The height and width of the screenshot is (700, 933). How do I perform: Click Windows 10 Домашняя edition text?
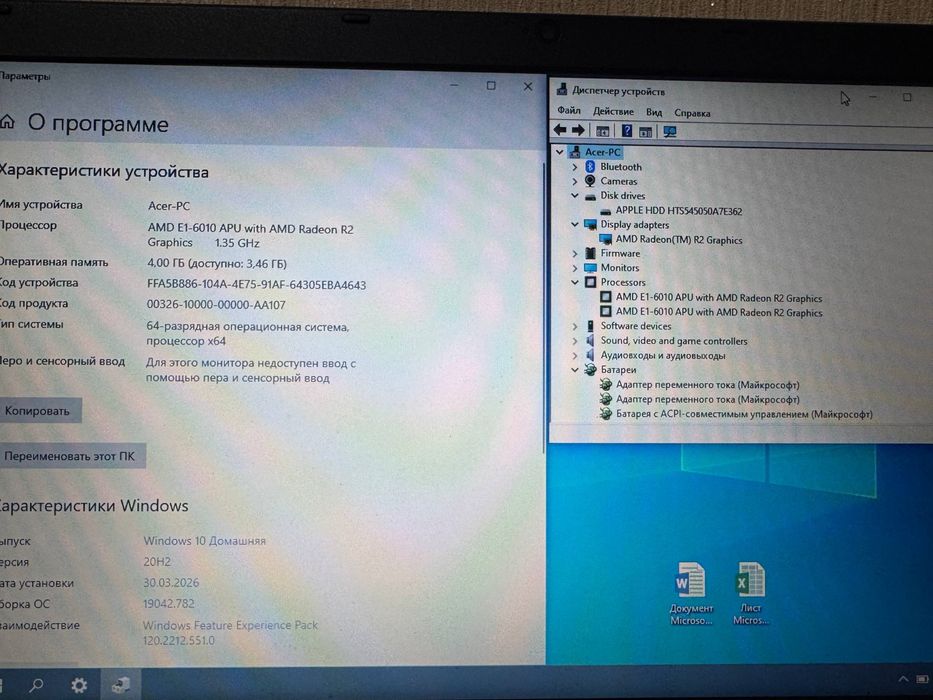pyautogui.click(x=205, y=540)
